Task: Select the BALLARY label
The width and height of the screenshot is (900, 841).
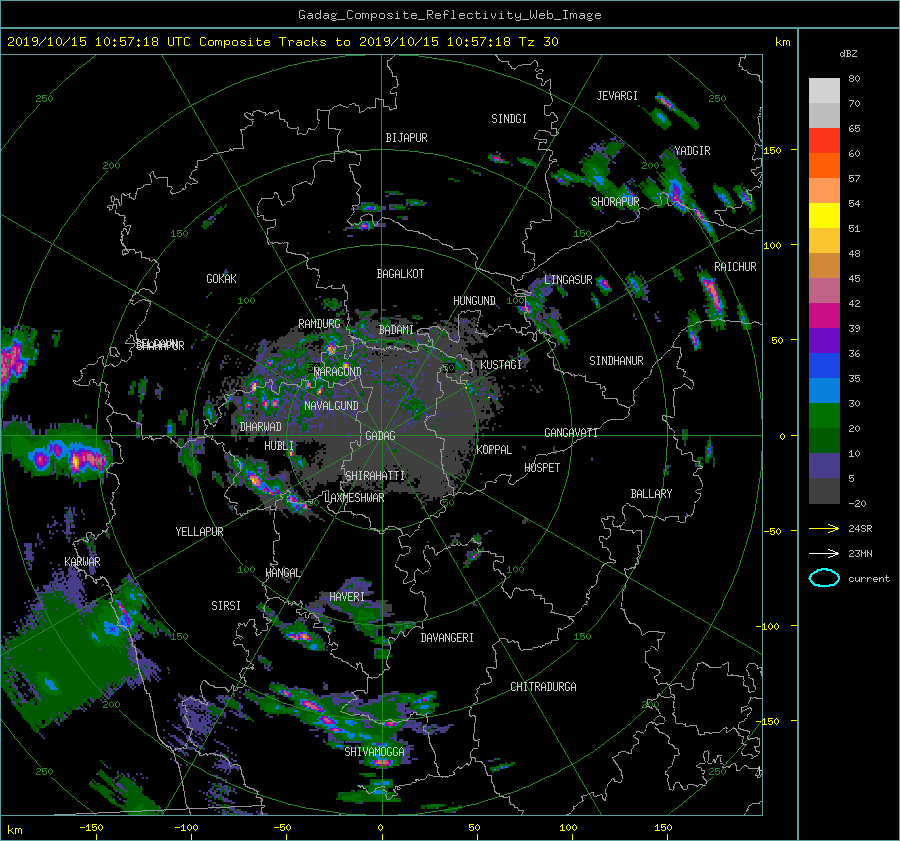Action: (x=651, y=494)
